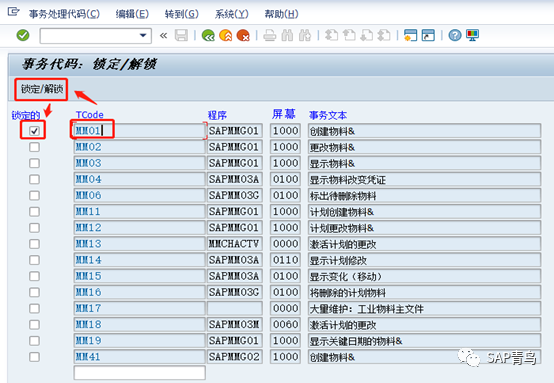Screen dimensions: 554x383
Task: Check the locked checkbox for MM02
Action: [x=34, y=147]
